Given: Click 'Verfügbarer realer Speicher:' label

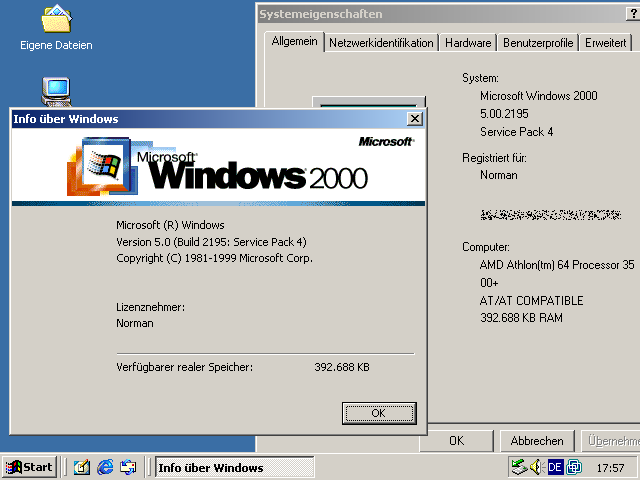Looking at the screenshot, I should pyautogui.click(x=184, y=367).
